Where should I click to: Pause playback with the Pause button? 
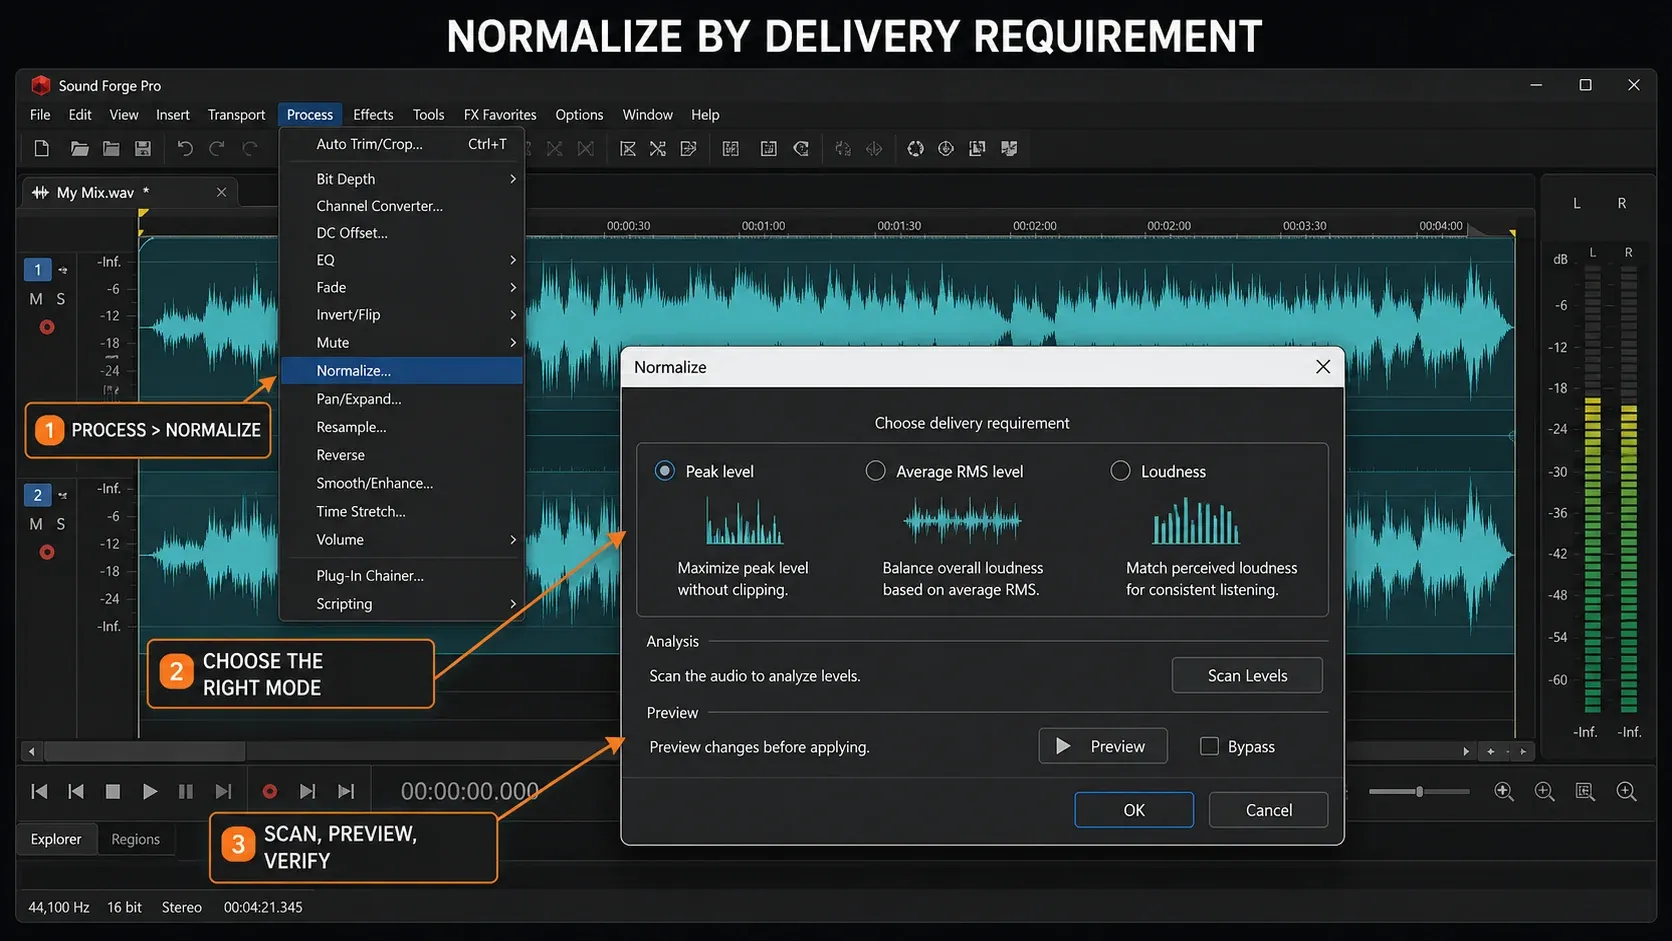tap(186, 791)
